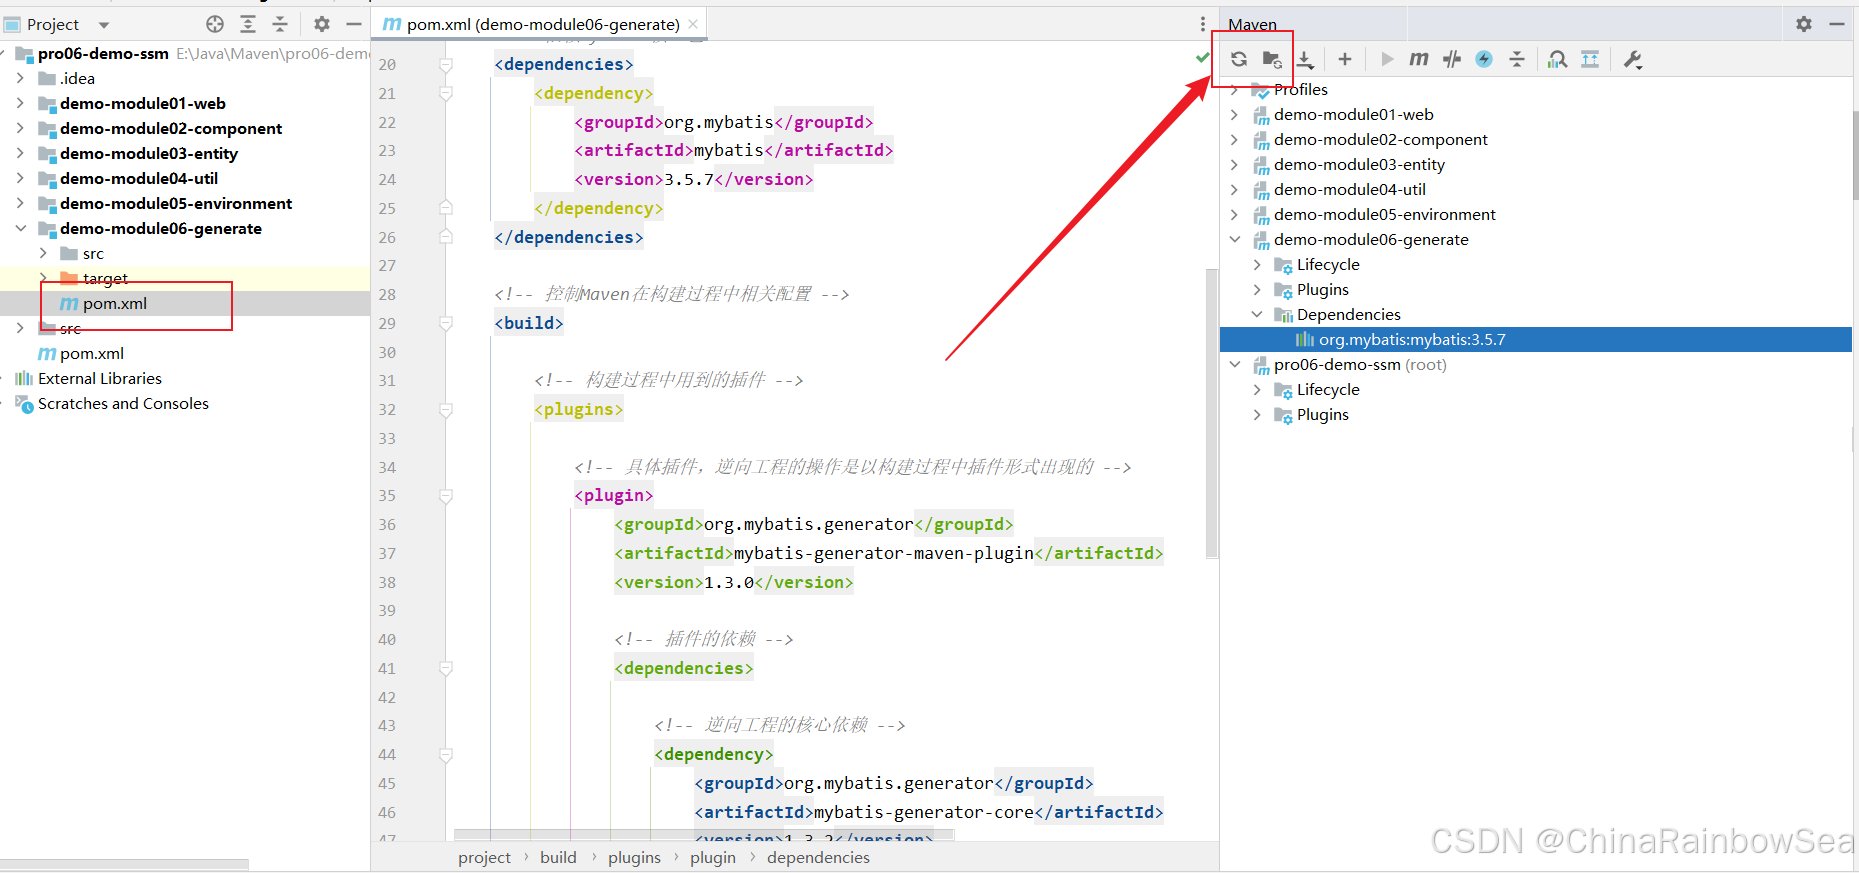Click Execute Maven Goal 'm' icon
Viewport: 1859px width, 873px height.
point(1419,59)
